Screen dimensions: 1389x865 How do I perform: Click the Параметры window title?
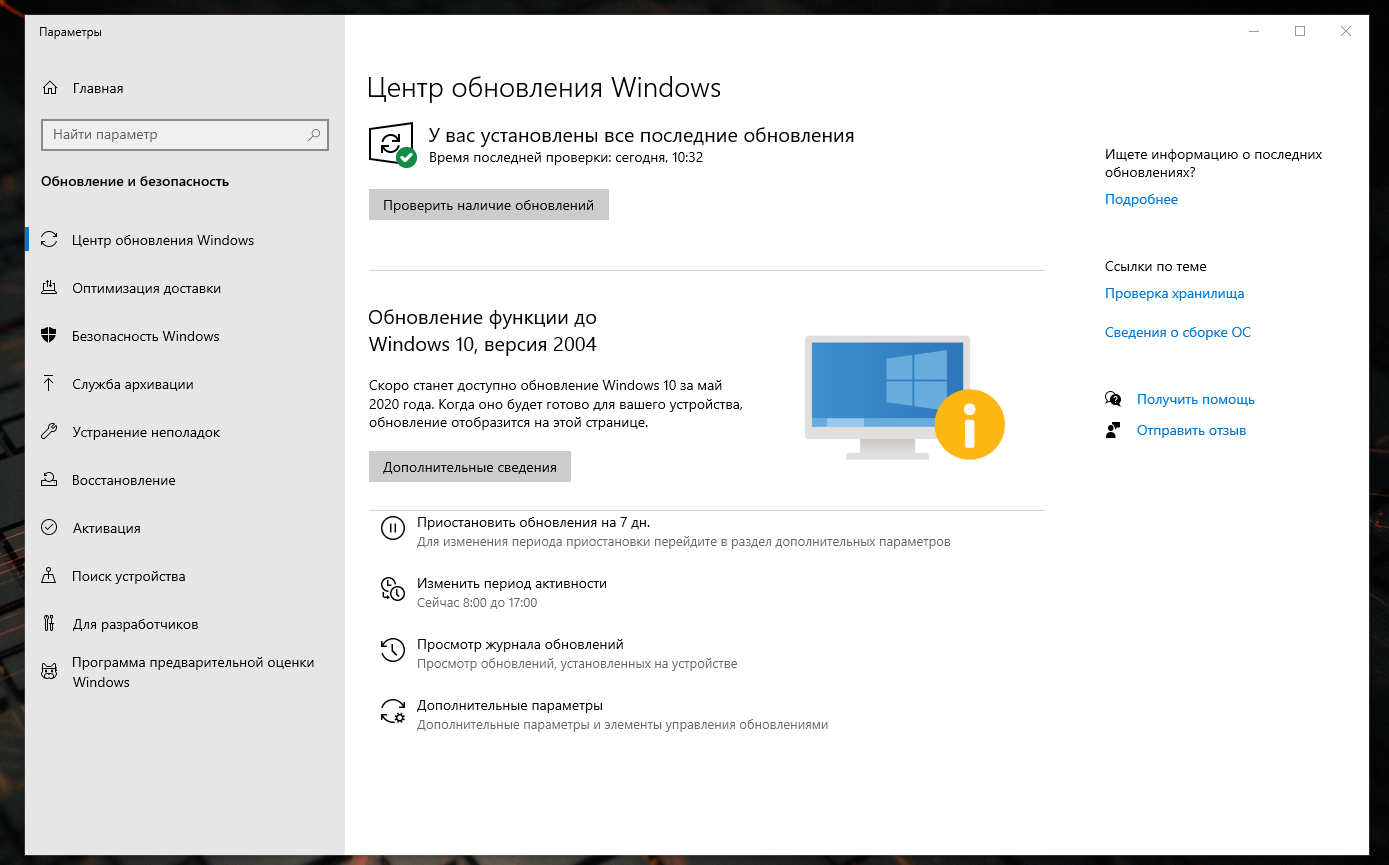[x=70, y=32]
